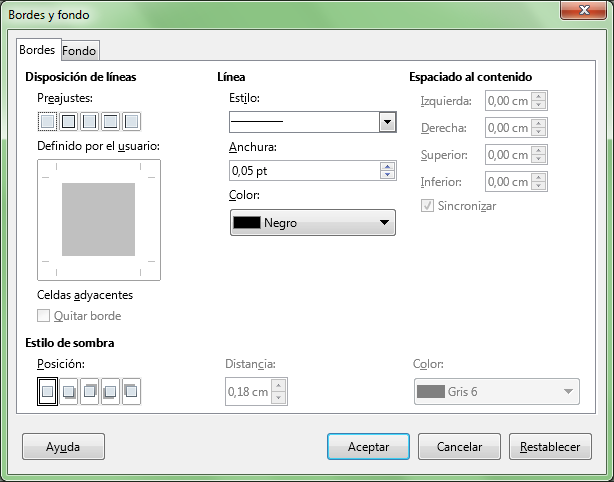Check the Quitar borde option

[x=43, y=316]
